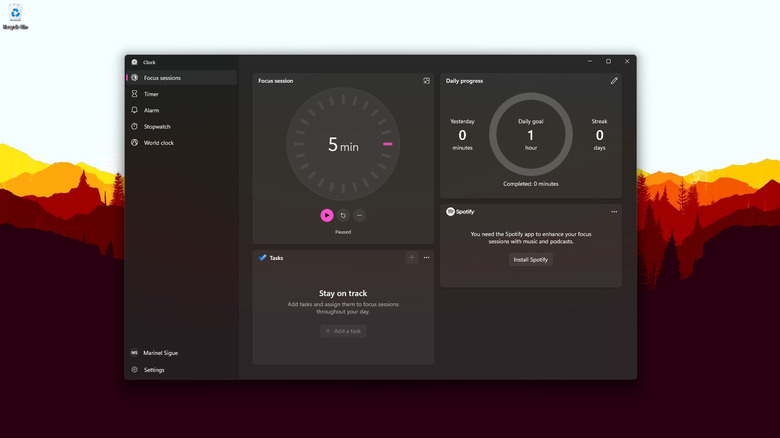Pop out the Focus session into compact view
Viewport: 780px width, 438px height.
coord(426,81)
